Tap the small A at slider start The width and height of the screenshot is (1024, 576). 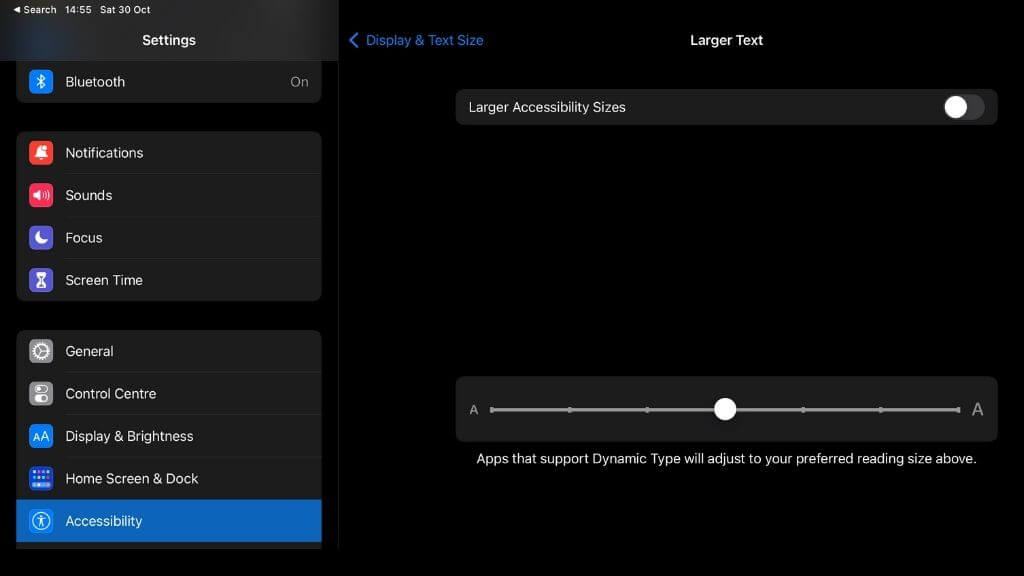(x=474, y=410)
